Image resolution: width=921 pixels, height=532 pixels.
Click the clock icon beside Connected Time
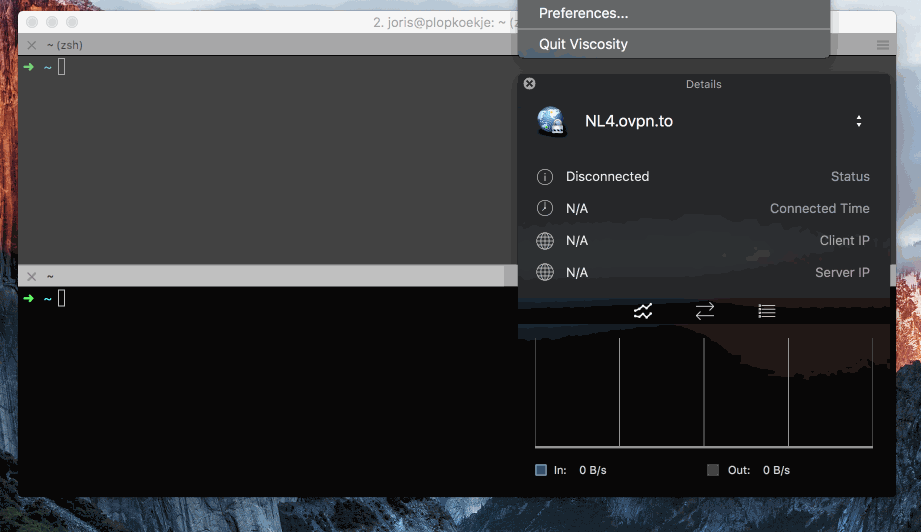(x=544, y=208)
